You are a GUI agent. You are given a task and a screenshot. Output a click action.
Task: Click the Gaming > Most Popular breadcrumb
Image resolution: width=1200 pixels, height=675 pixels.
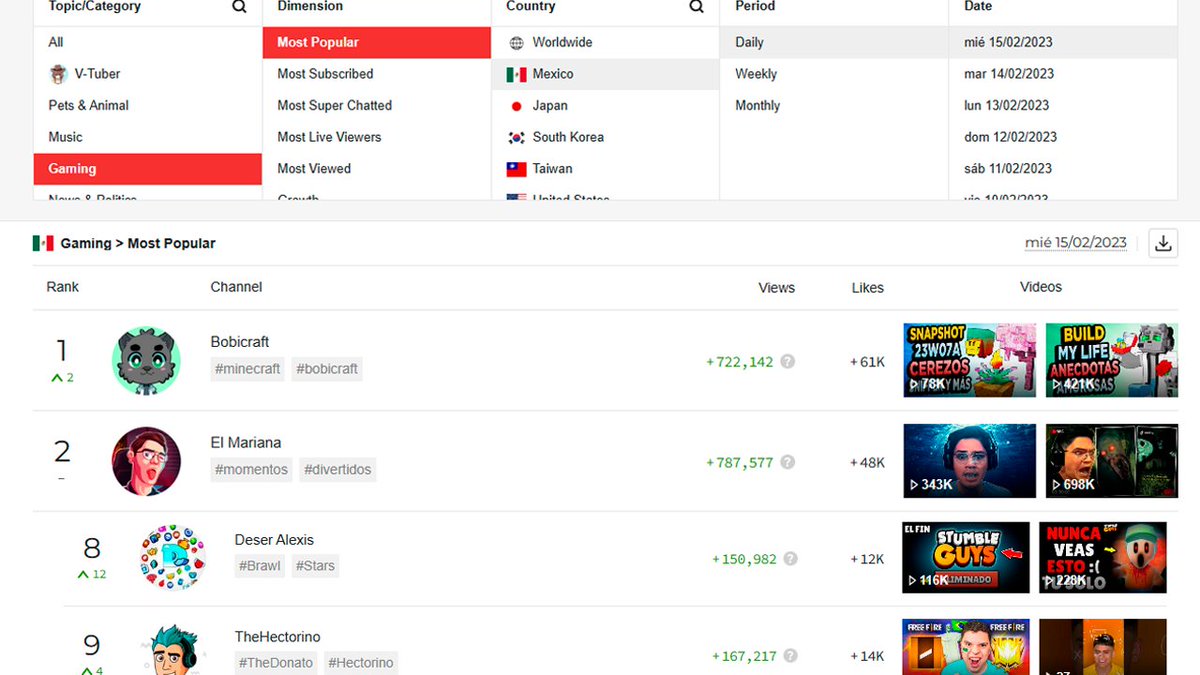tap(138, 243)
